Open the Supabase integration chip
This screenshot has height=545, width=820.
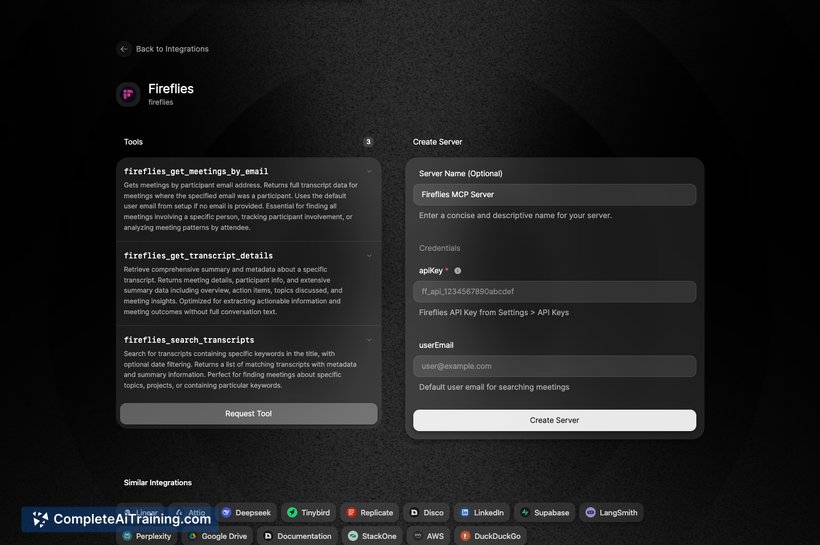(x=544, y=513)
